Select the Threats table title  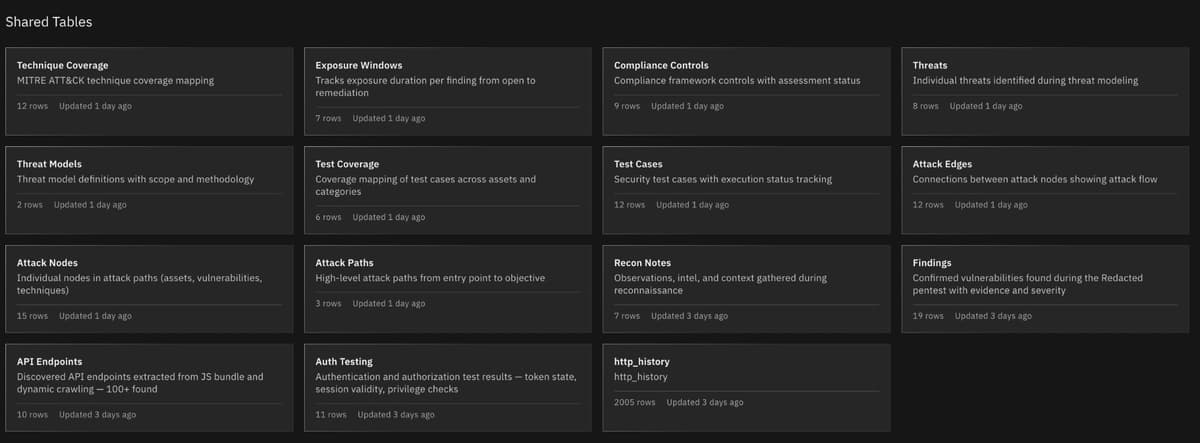(x=930, y=65)
